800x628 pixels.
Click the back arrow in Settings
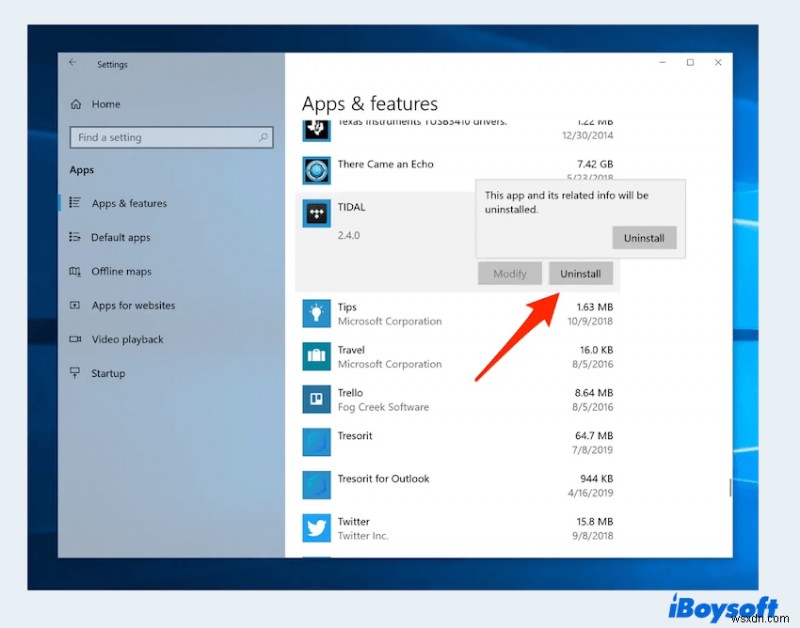pyautogui.click(x=72, y=62)
